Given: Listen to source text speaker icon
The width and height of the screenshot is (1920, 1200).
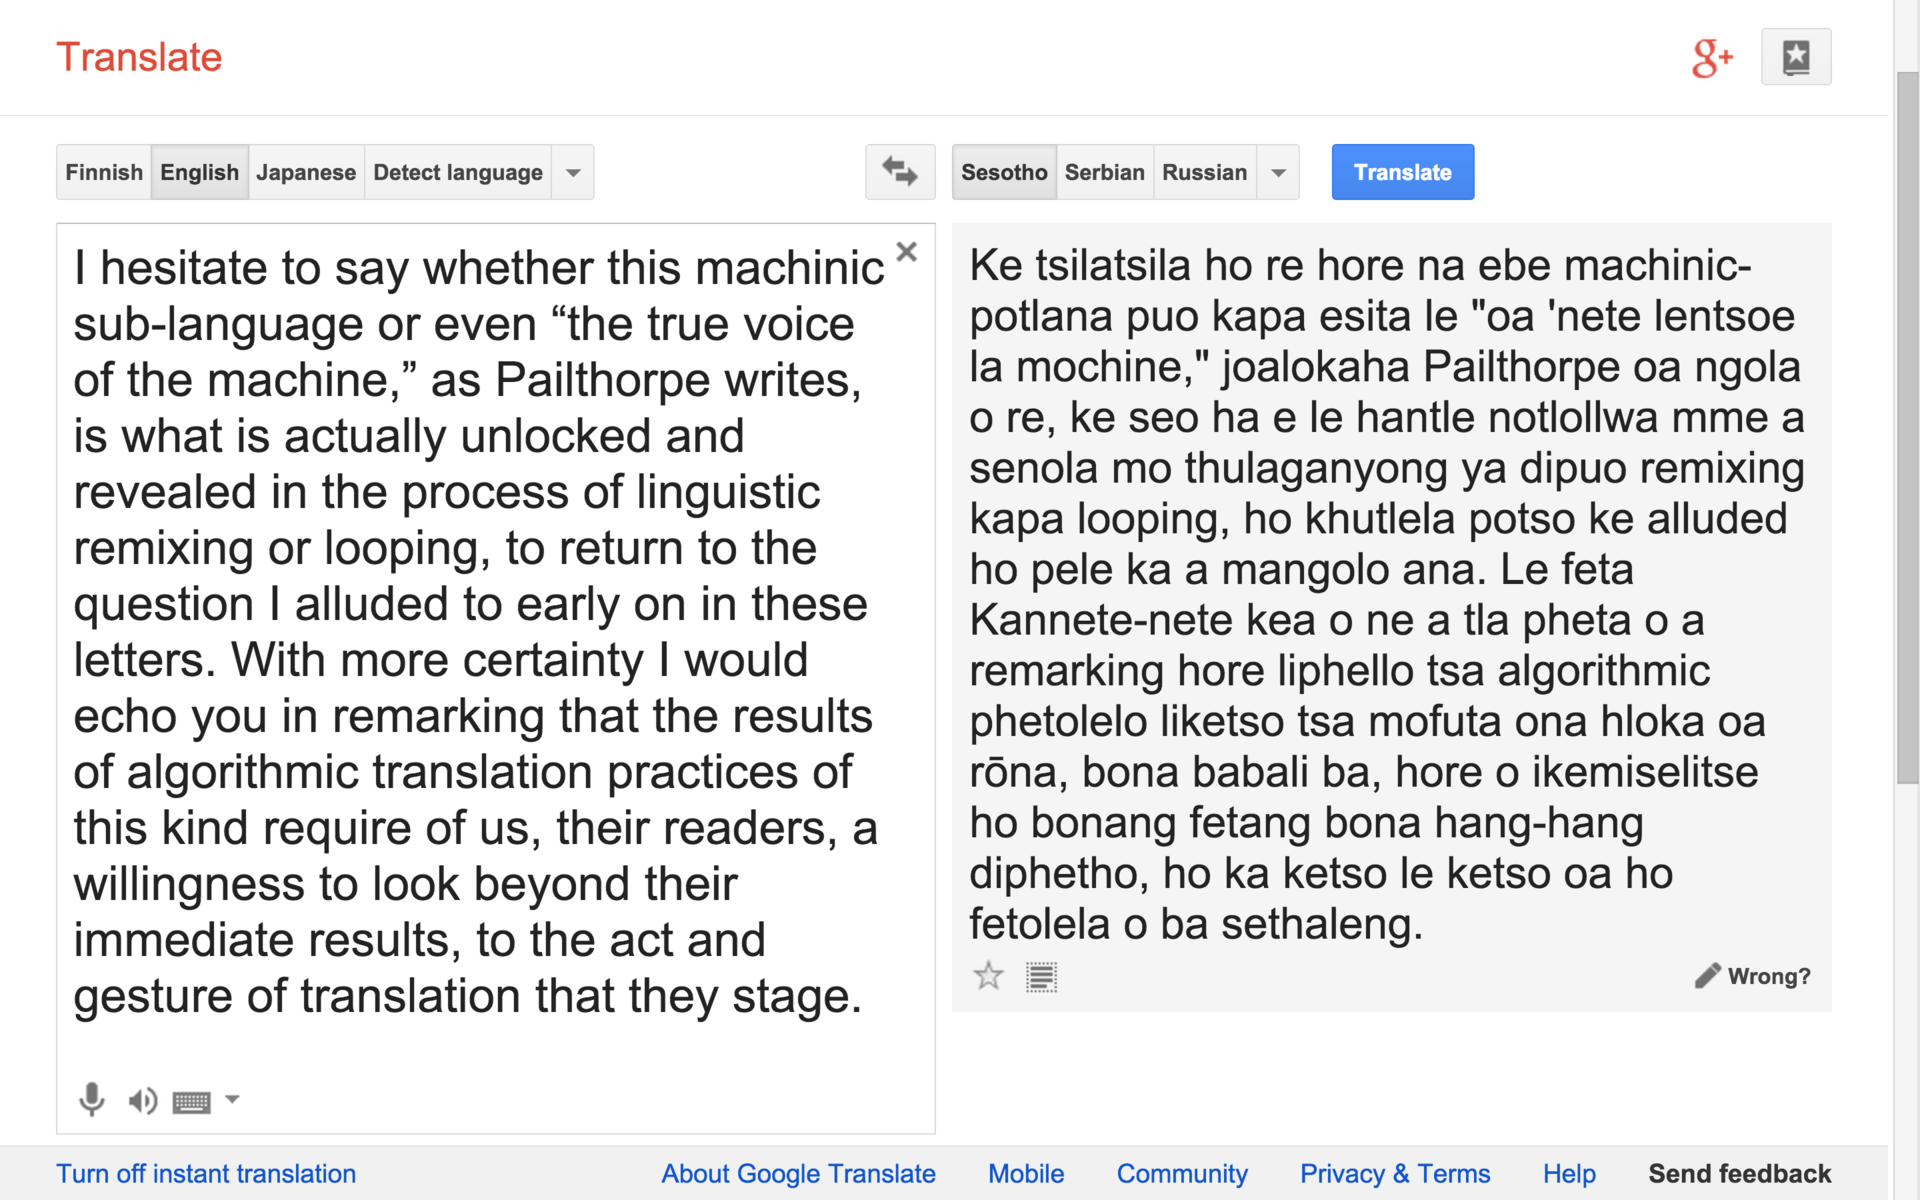Looking at the screenshot, I should pyautogui.click(x=142, y=1100).
